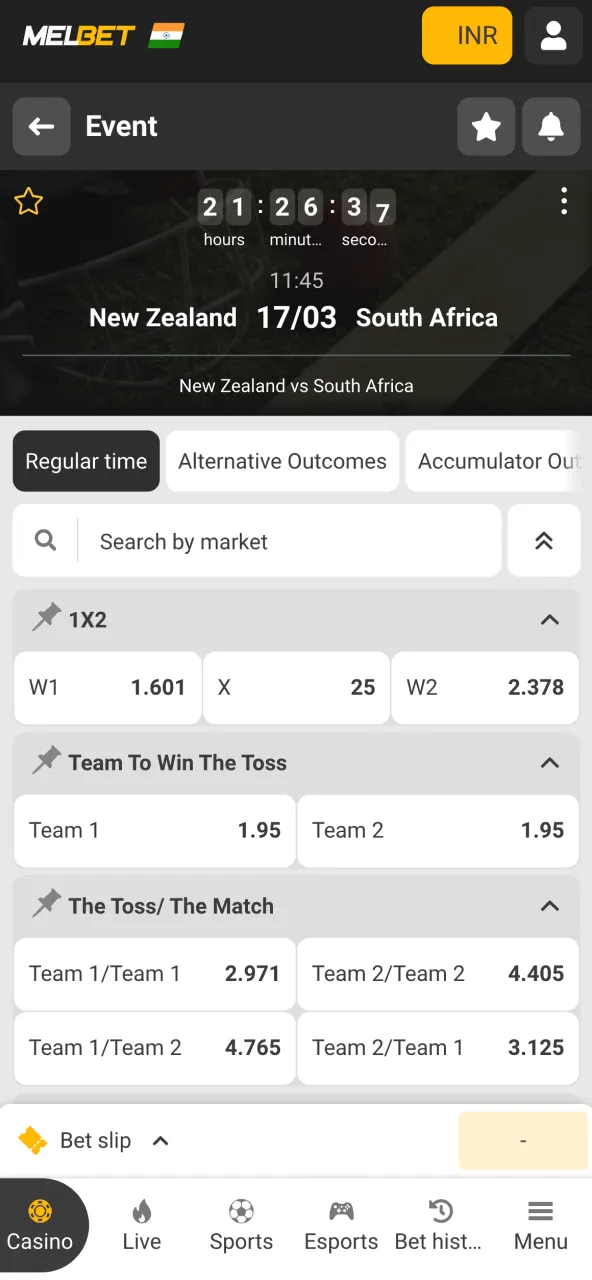Open the user account icon
The image size is (592, 1280).
click(x=553, y=35)
